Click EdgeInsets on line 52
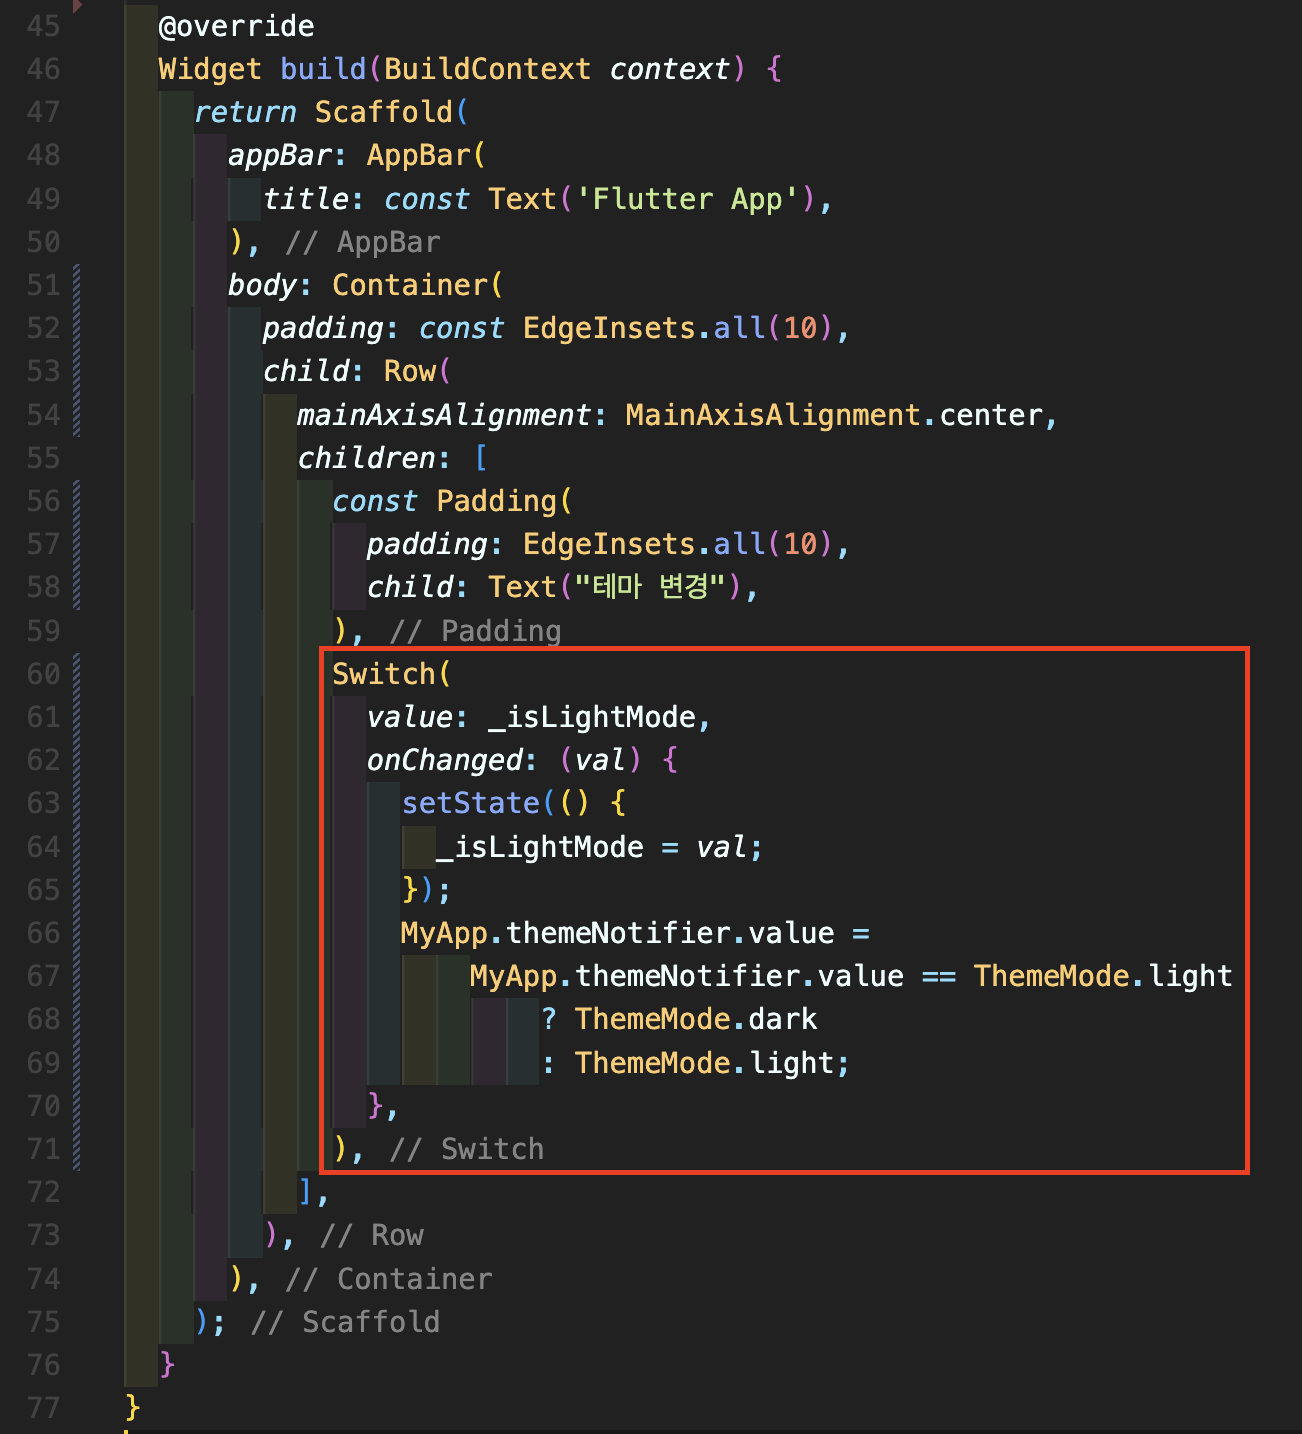Screen dimensions: 1302x1434 point(609,328)
